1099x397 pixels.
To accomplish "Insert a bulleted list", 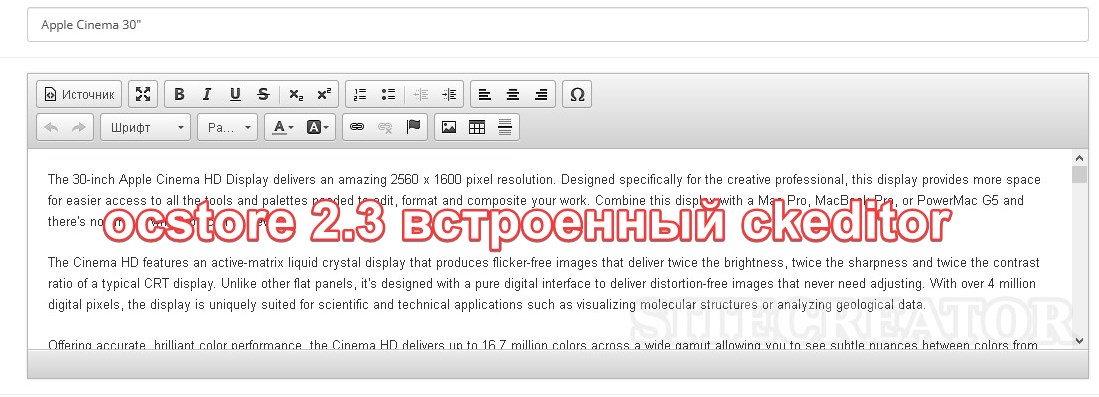I will tap(388, 94).
